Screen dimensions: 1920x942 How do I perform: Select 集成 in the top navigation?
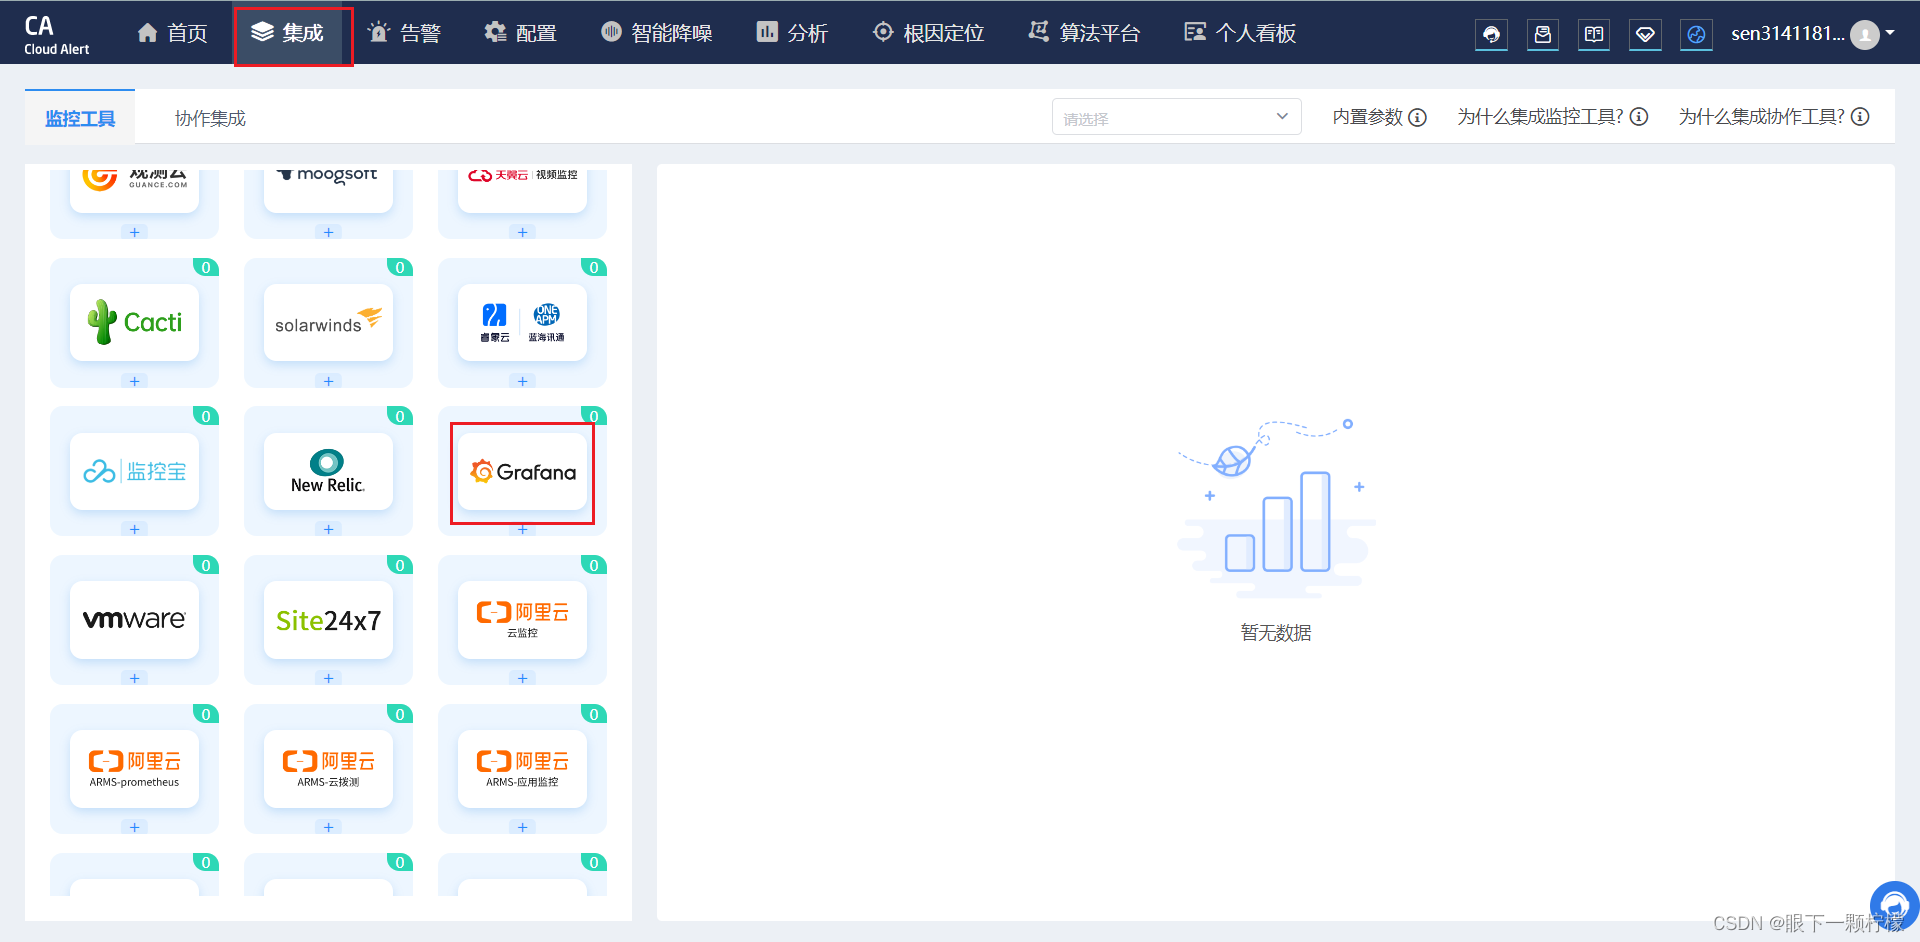point(288,33)
